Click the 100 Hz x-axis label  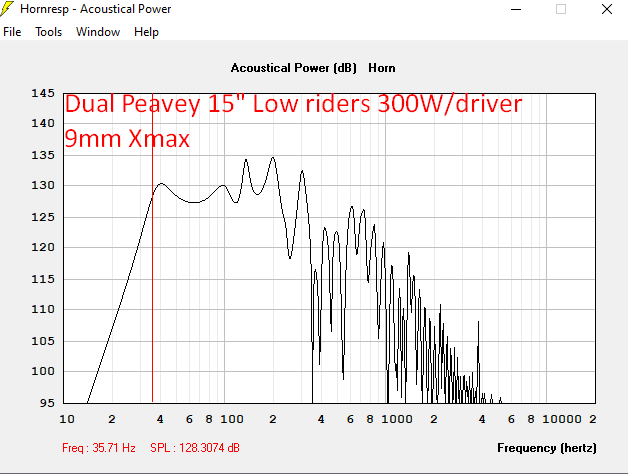click(232, 419)
